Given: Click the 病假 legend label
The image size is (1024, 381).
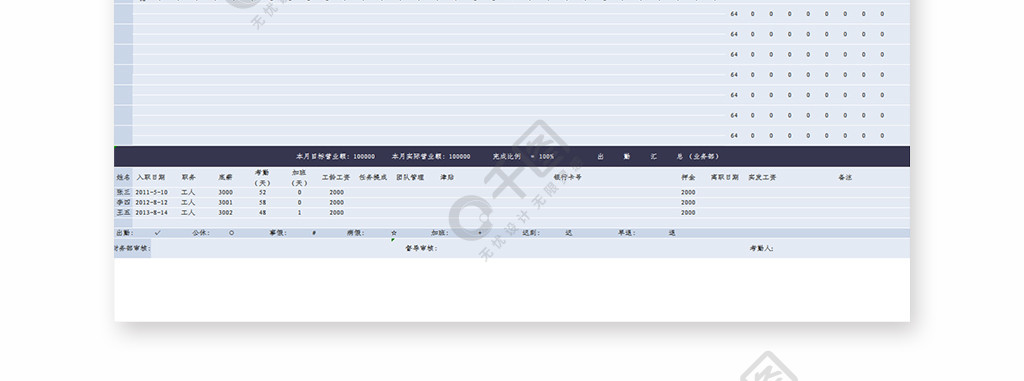Looking at the screenshot, I should click(x=355, y=233).
